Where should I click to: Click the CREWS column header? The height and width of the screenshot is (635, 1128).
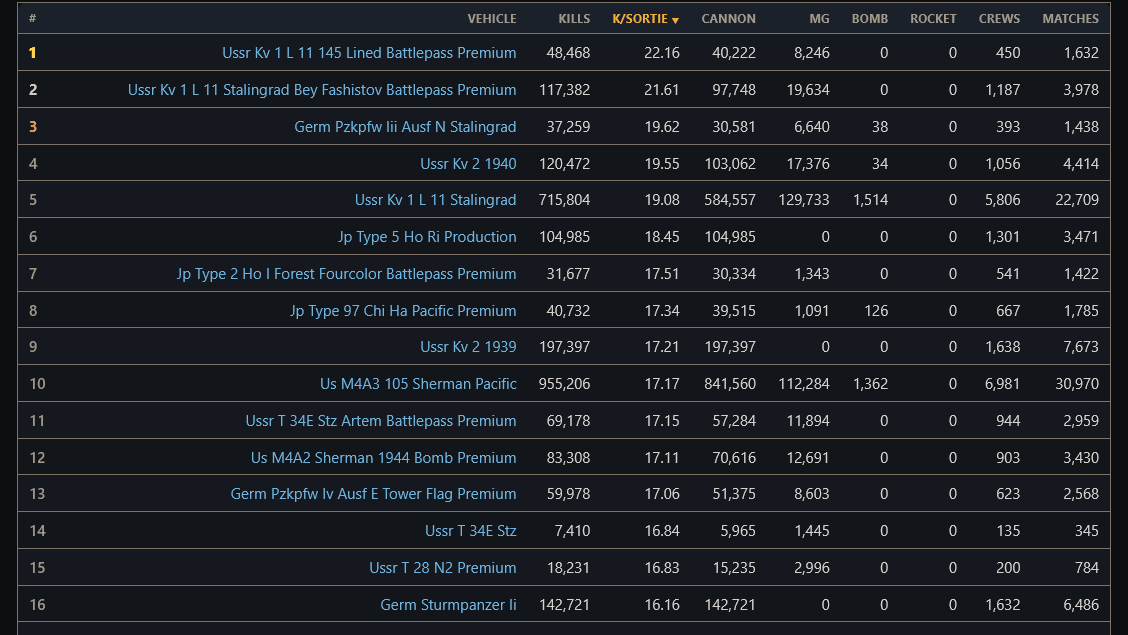coord(999,19)
